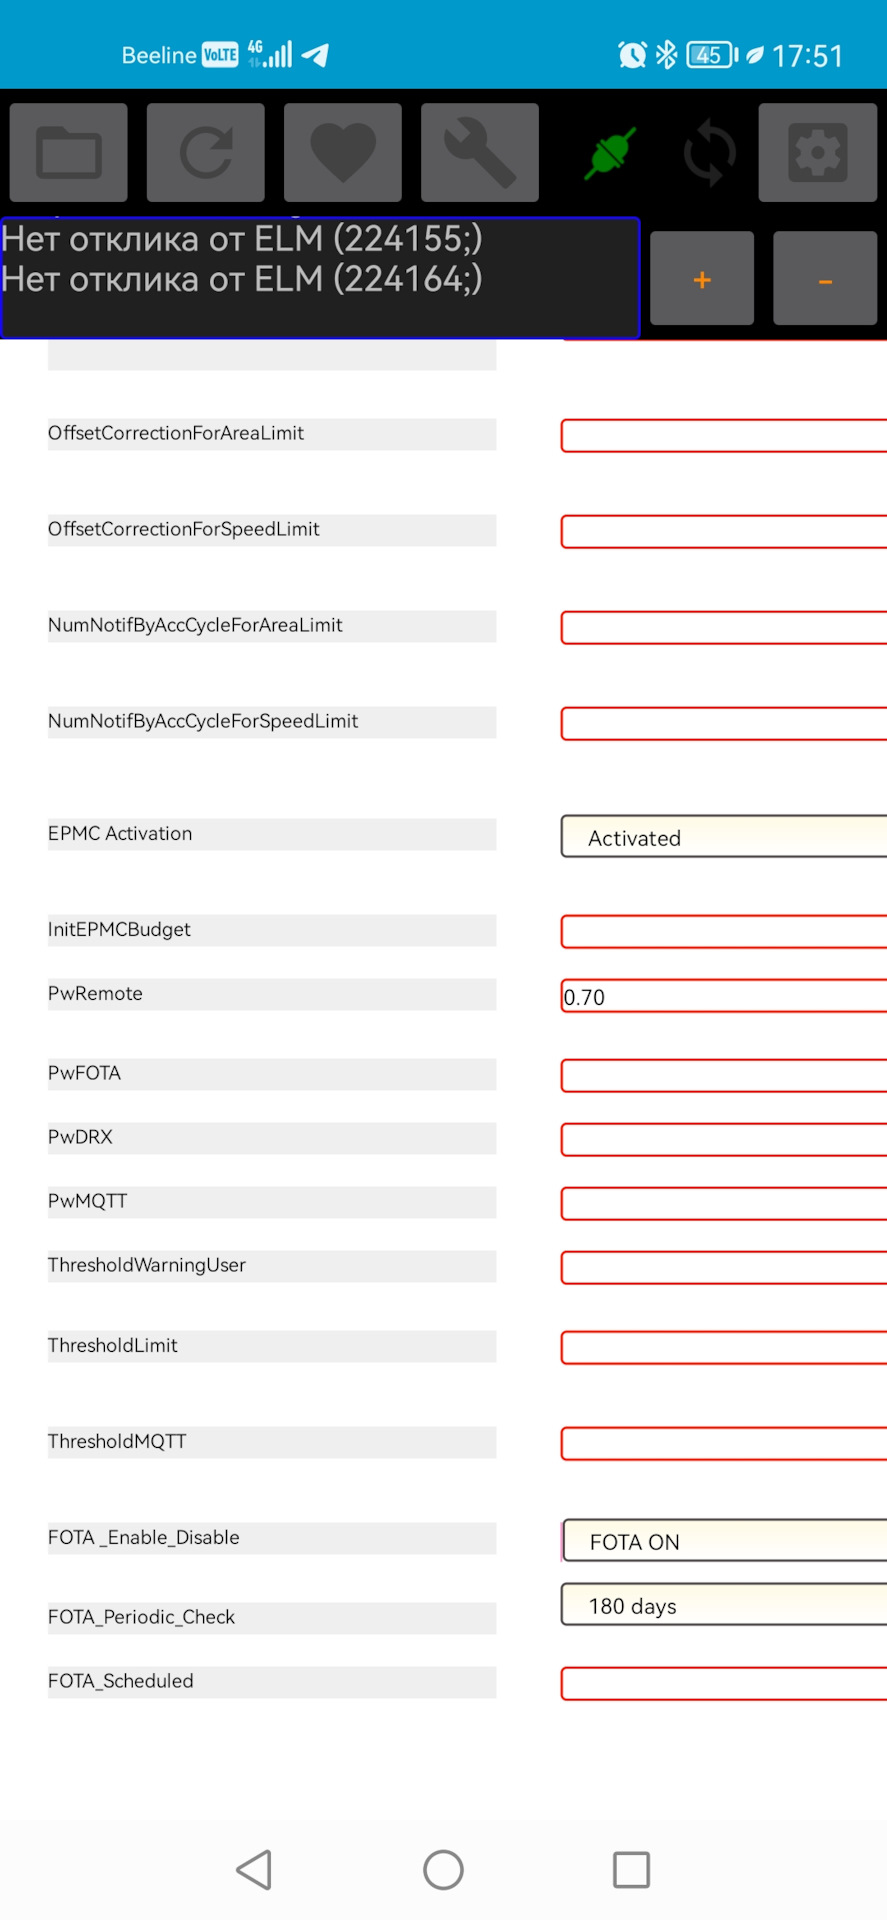Viewport: 887px width, 1920px height.
Task: Tap the circular sync arrows icon
Action: pos(710,154)
